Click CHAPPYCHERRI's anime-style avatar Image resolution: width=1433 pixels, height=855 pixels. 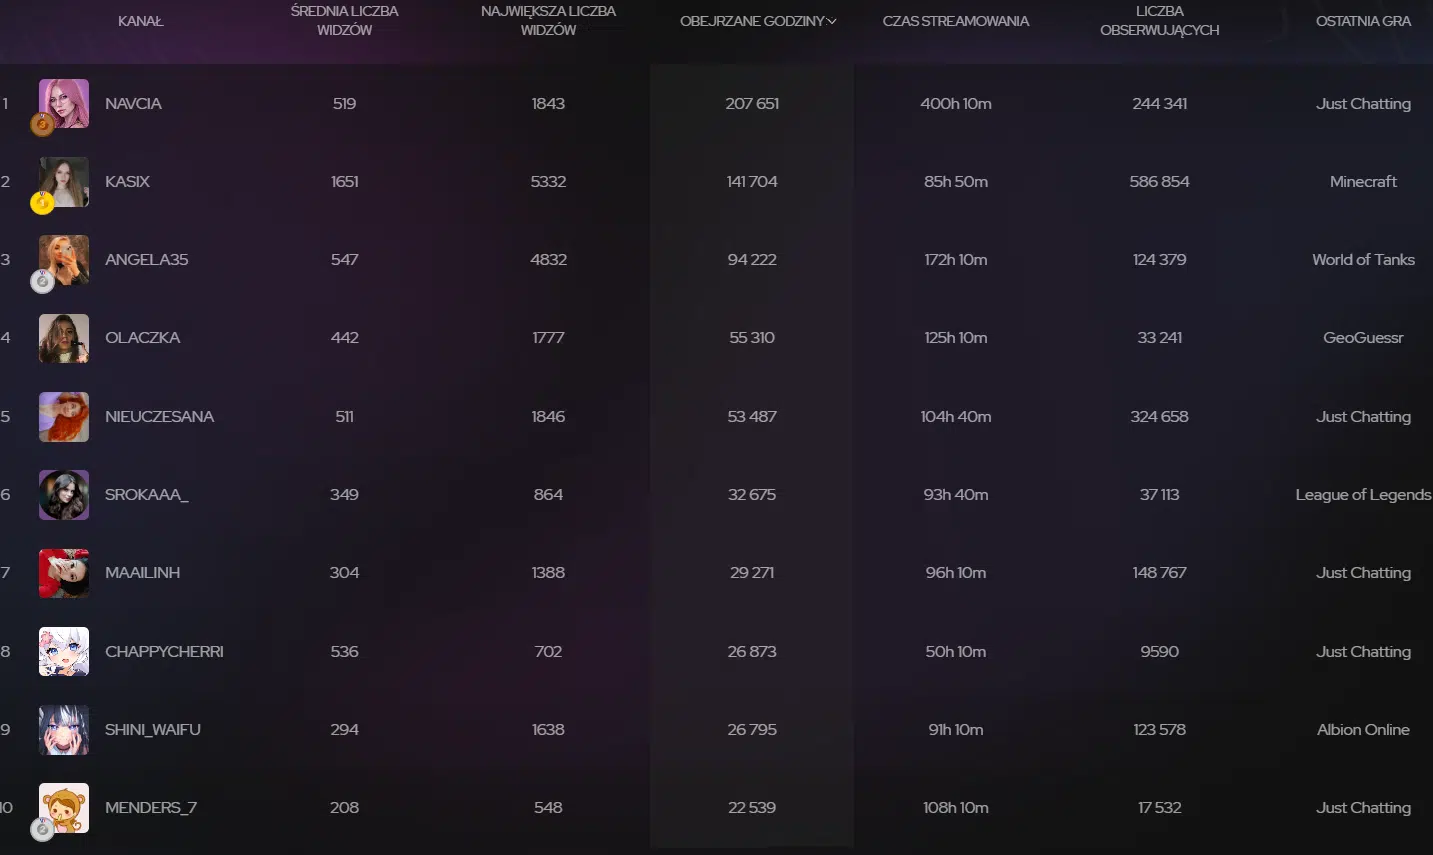click(63, 651)
